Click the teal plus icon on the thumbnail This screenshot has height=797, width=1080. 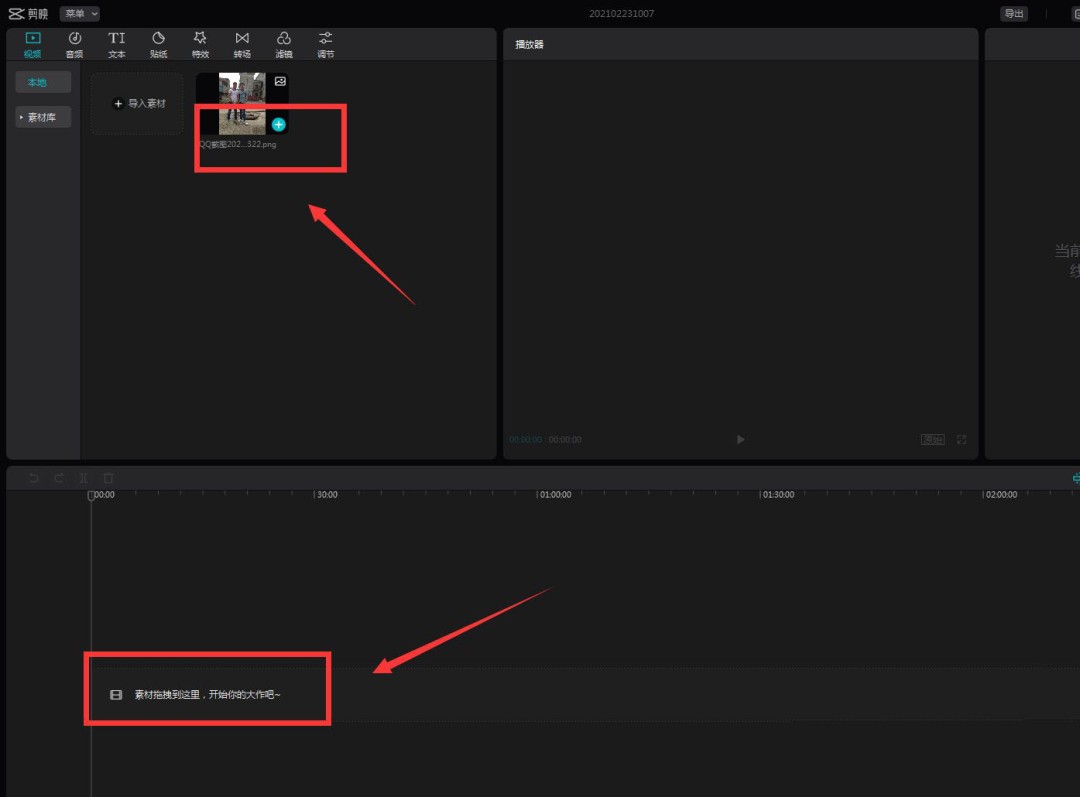tap(279, 125)
